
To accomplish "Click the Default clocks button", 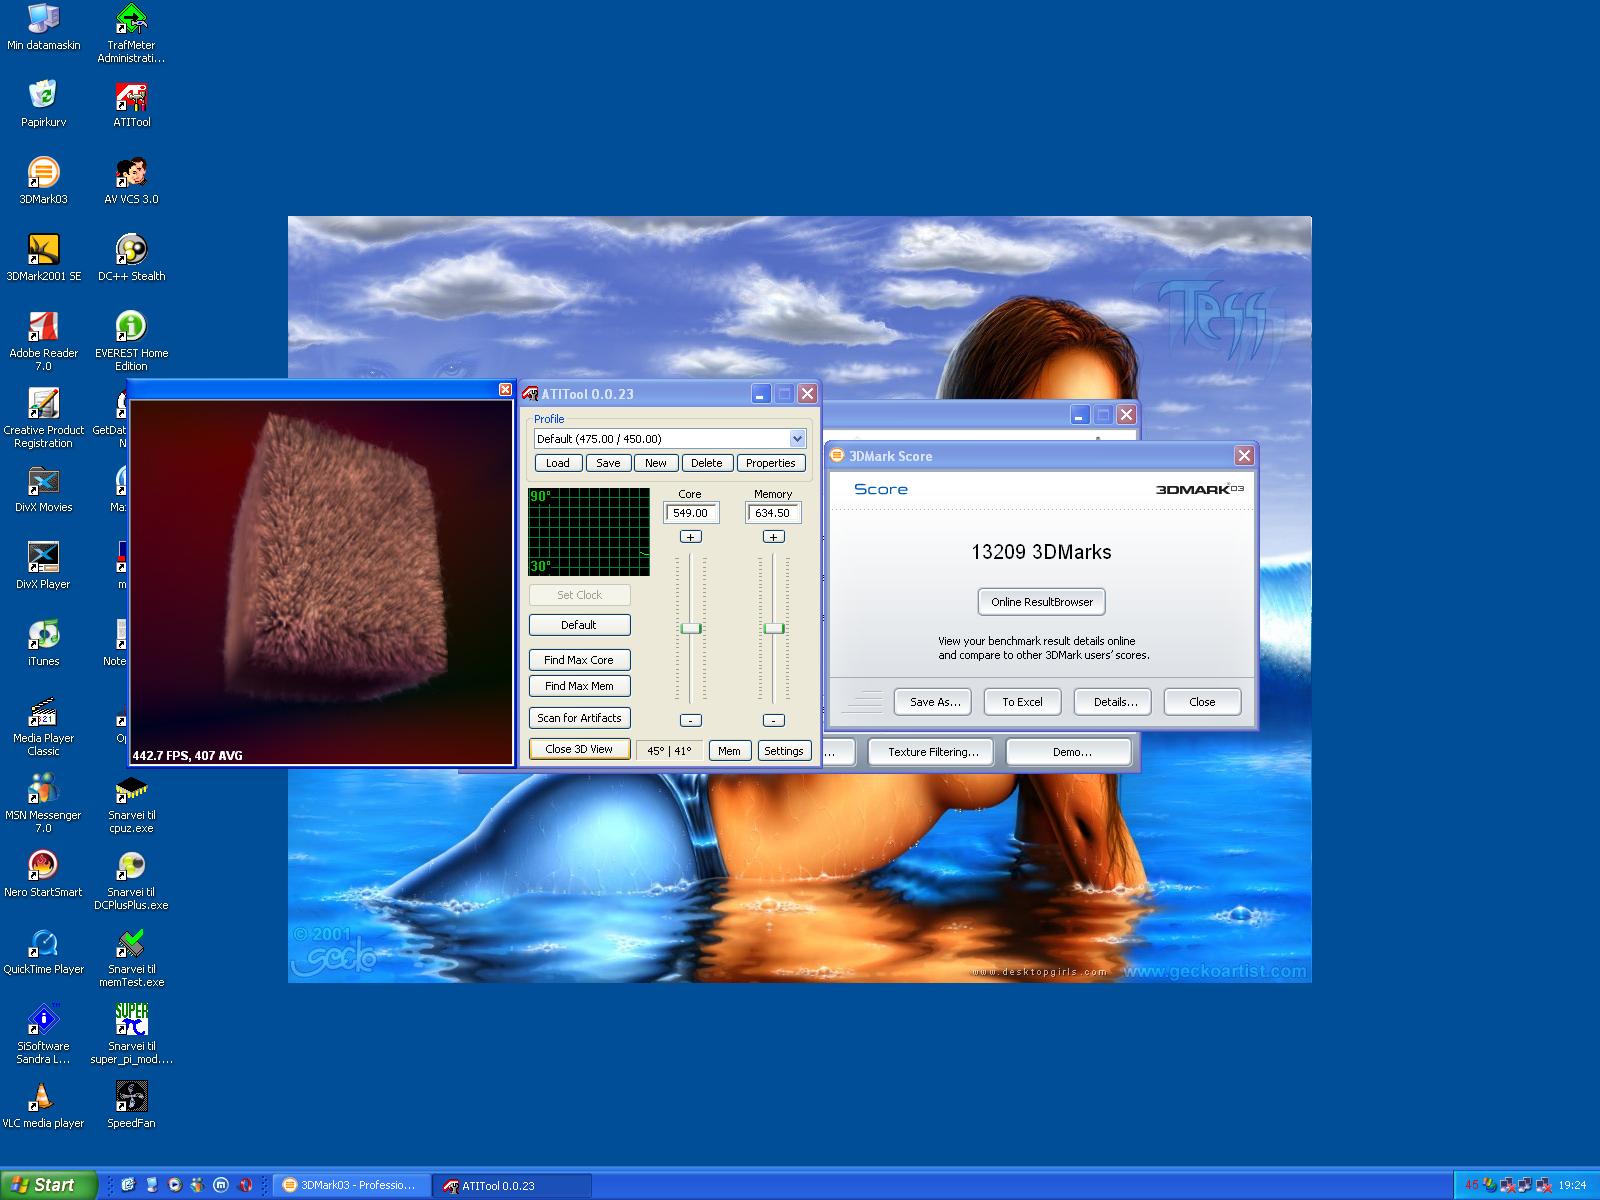I will click(x=579, y=625).
